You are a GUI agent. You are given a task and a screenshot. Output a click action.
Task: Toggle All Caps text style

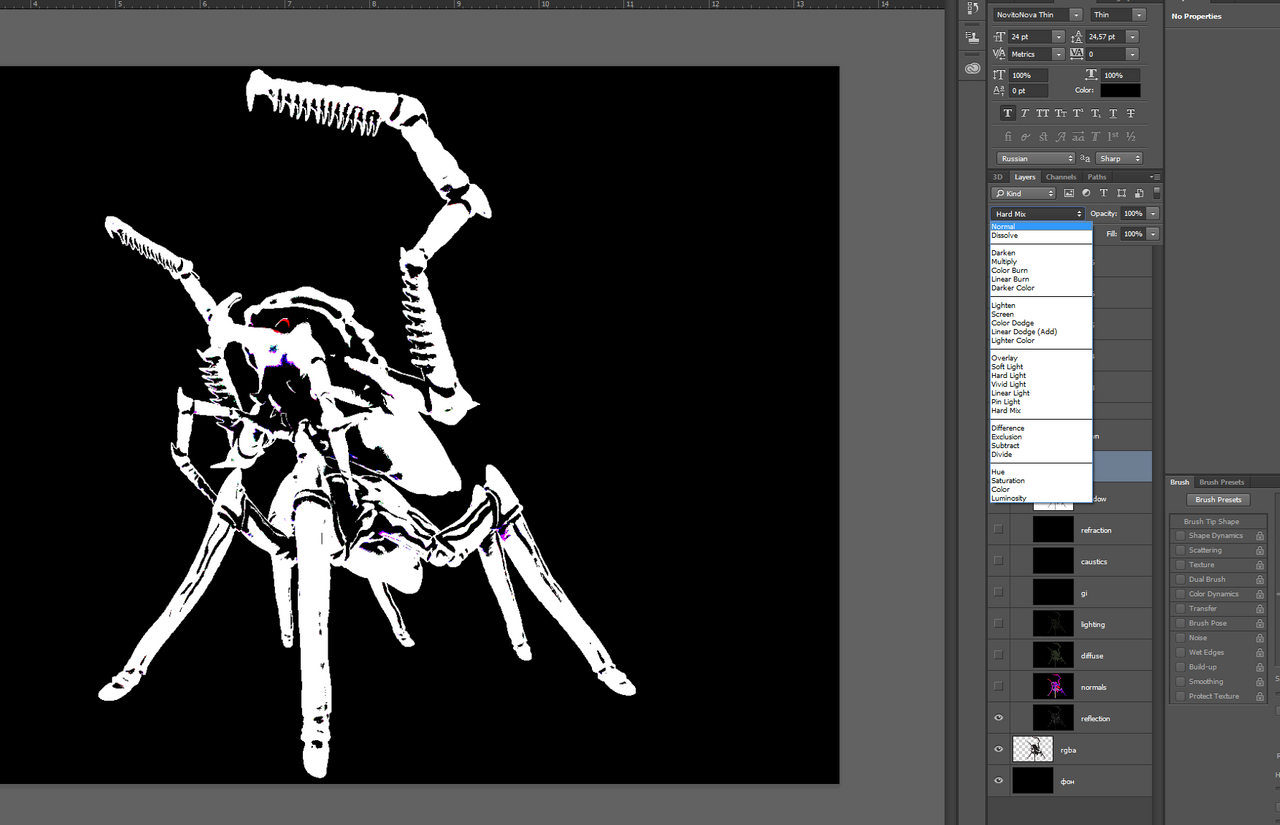pyautogui.click(x=1043, y=114)
